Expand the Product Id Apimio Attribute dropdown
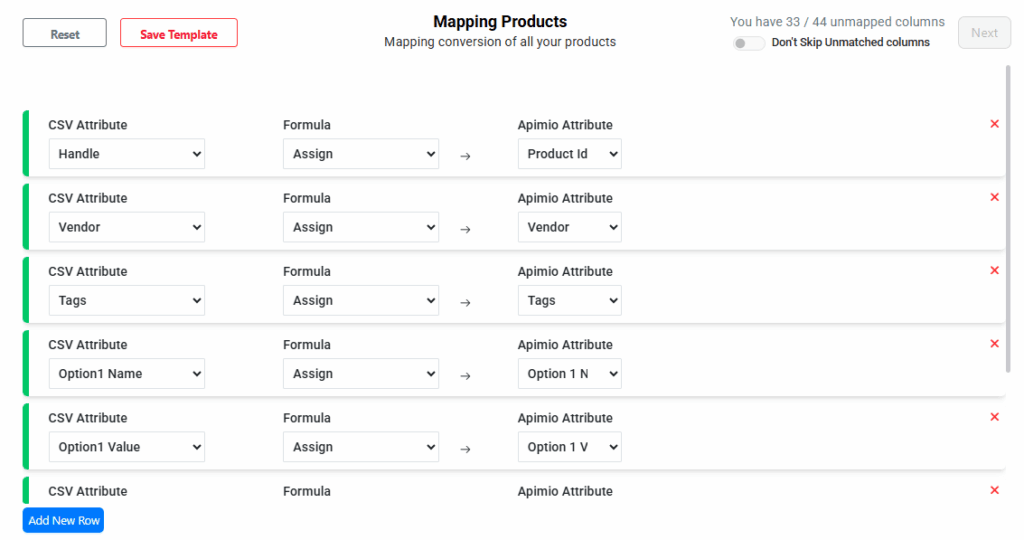This screenshot has height=540, width=1024. tap(569, 154)
